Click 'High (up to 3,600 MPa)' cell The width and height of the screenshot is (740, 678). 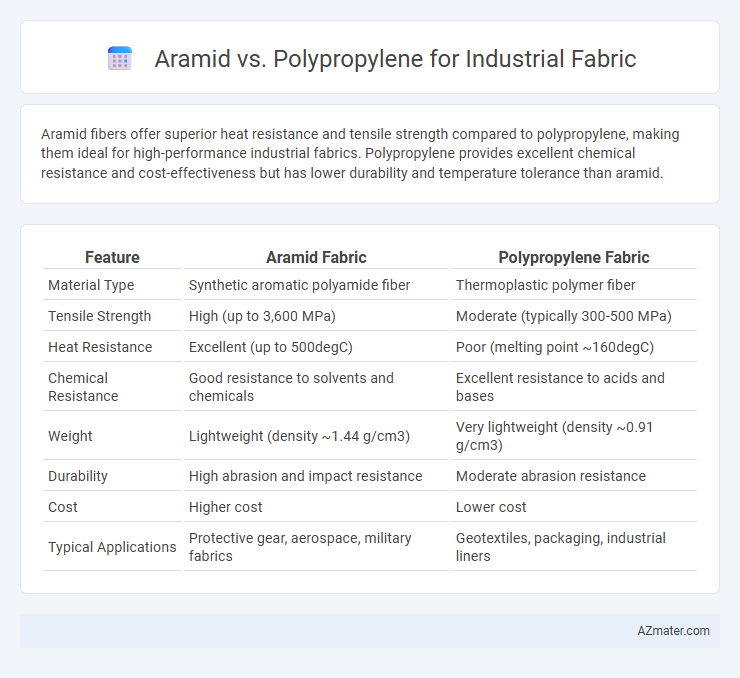pos(262,316)
